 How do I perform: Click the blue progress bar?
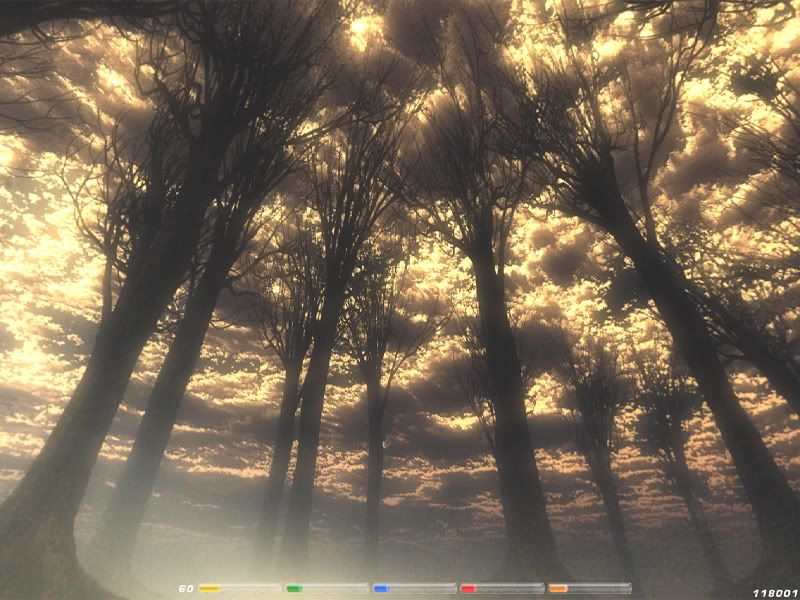[415, 588]
